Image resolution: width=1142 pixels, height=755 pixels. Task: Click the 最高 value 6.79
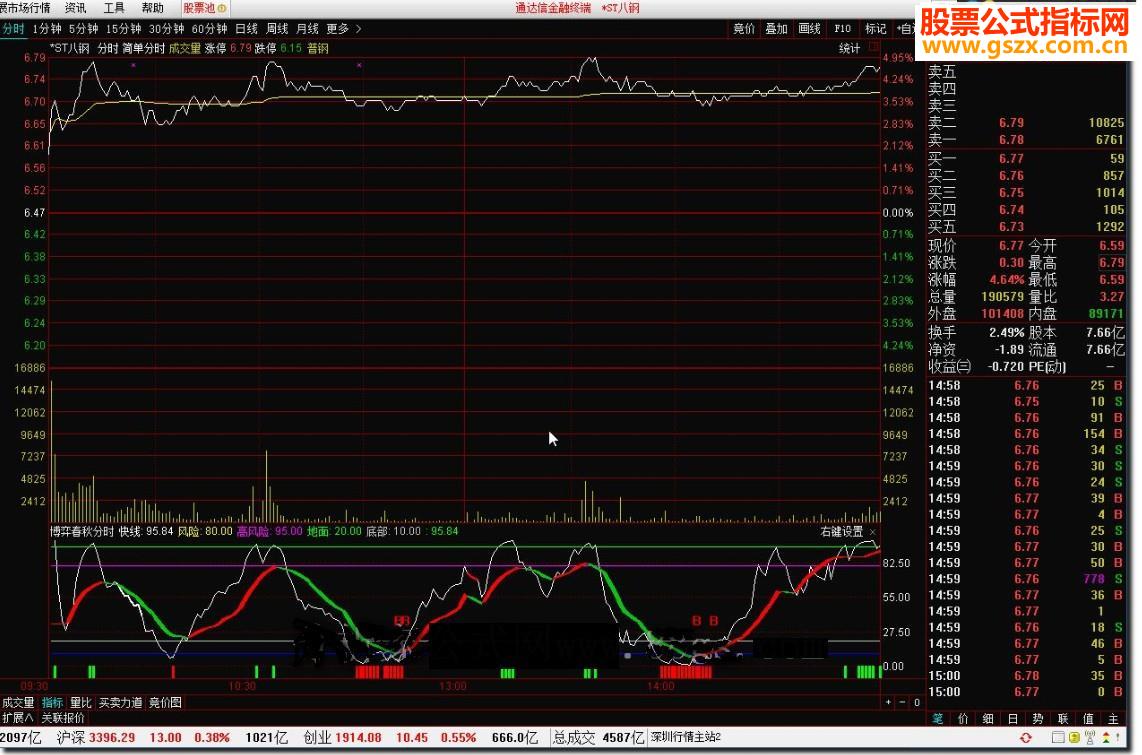[x=1111, y=262]
